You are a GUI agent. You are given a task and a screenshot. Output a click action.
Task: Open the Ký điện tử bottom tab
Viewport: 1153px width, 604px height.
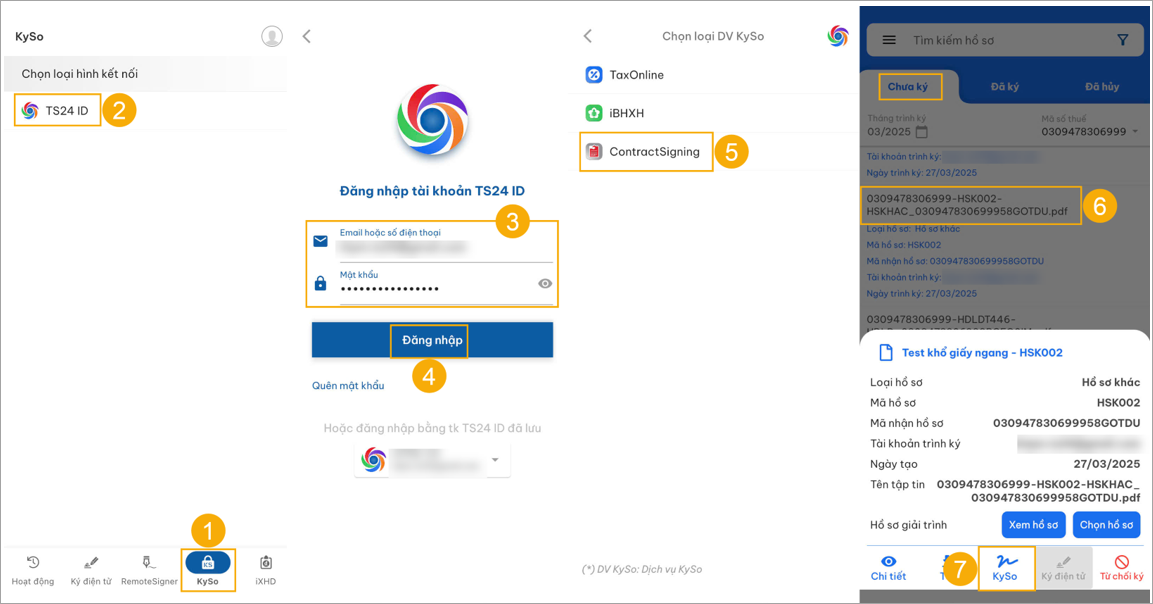91,571
